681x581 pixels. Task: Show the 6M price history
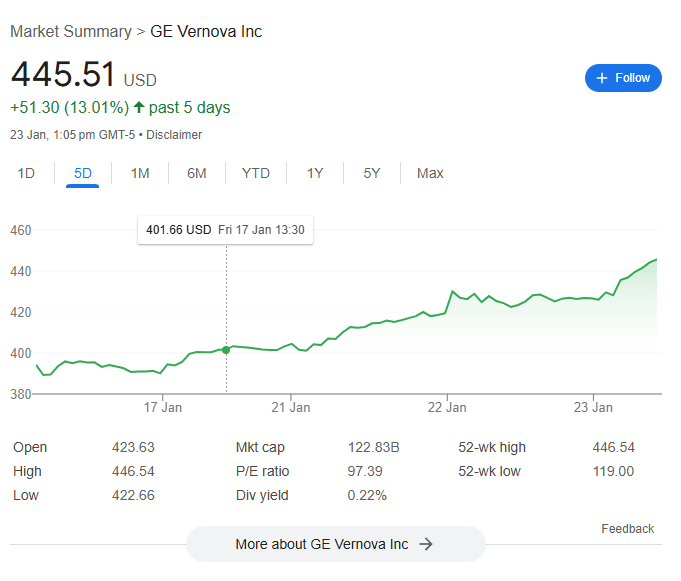click(197, 173)
